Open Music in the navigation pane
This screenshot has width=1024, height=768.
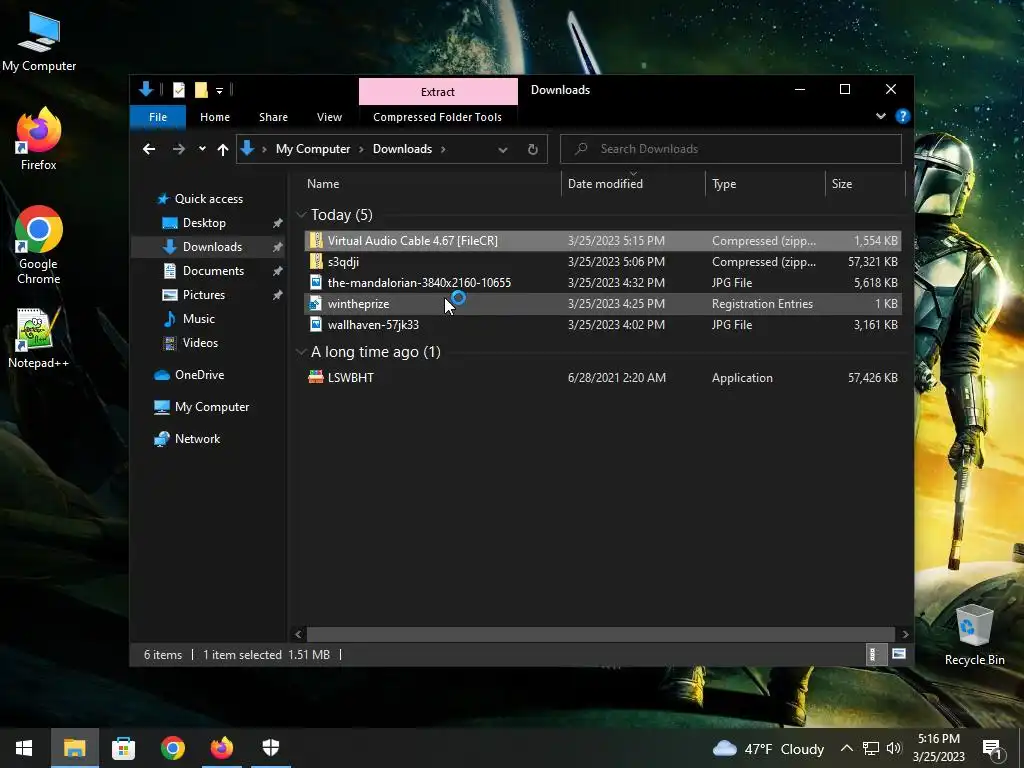click(198, 319)
